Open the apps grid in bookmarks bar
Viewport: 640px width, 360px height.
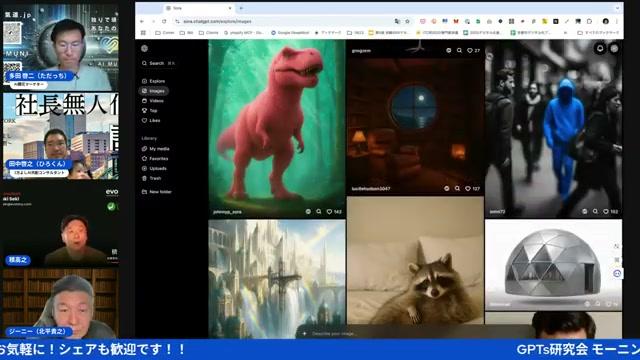(x=143, y=33)
